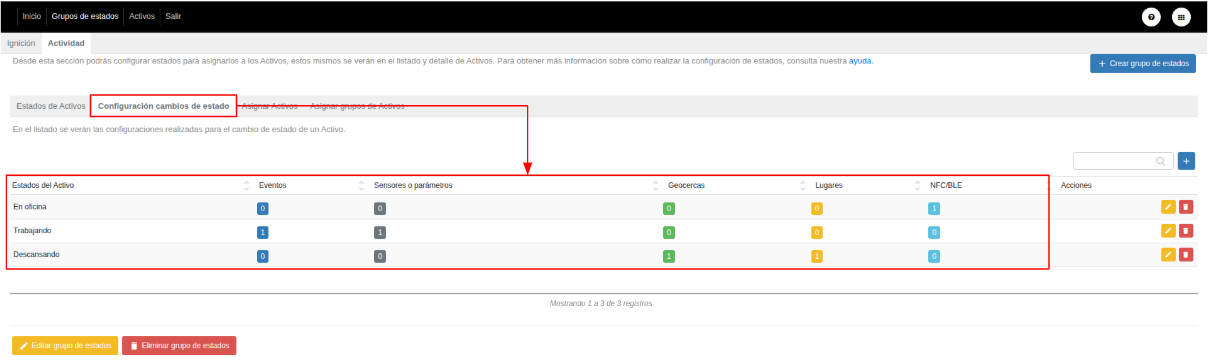Click Geocercas badge for Trabajando

point(669,232)
